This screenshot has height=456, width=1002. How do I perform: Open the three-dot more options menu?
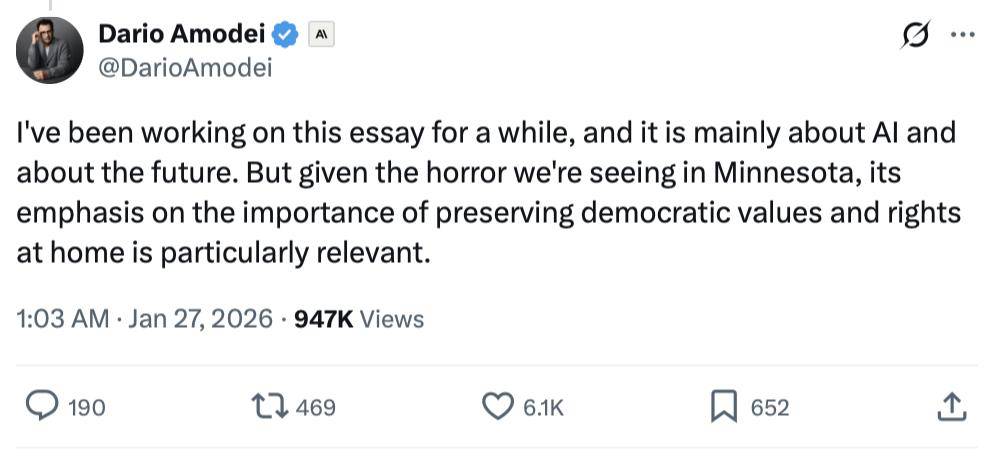[961, 35]
